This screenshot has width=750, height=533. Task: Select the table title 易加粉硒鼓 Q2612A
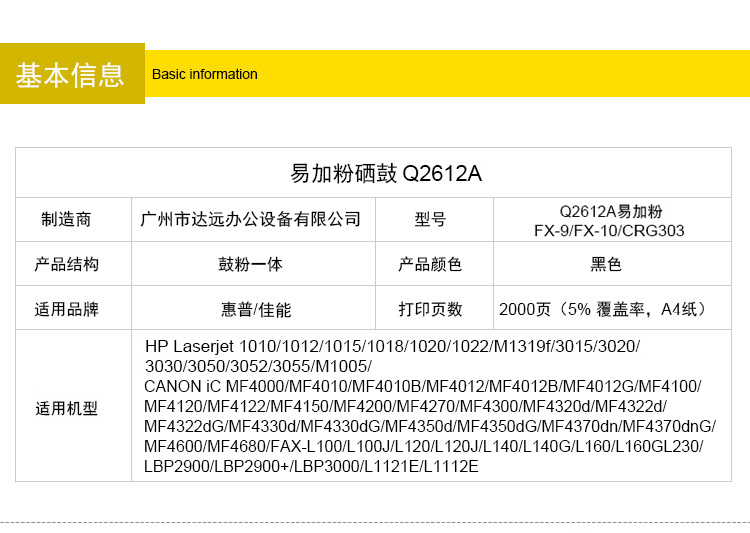click(386, 173)
